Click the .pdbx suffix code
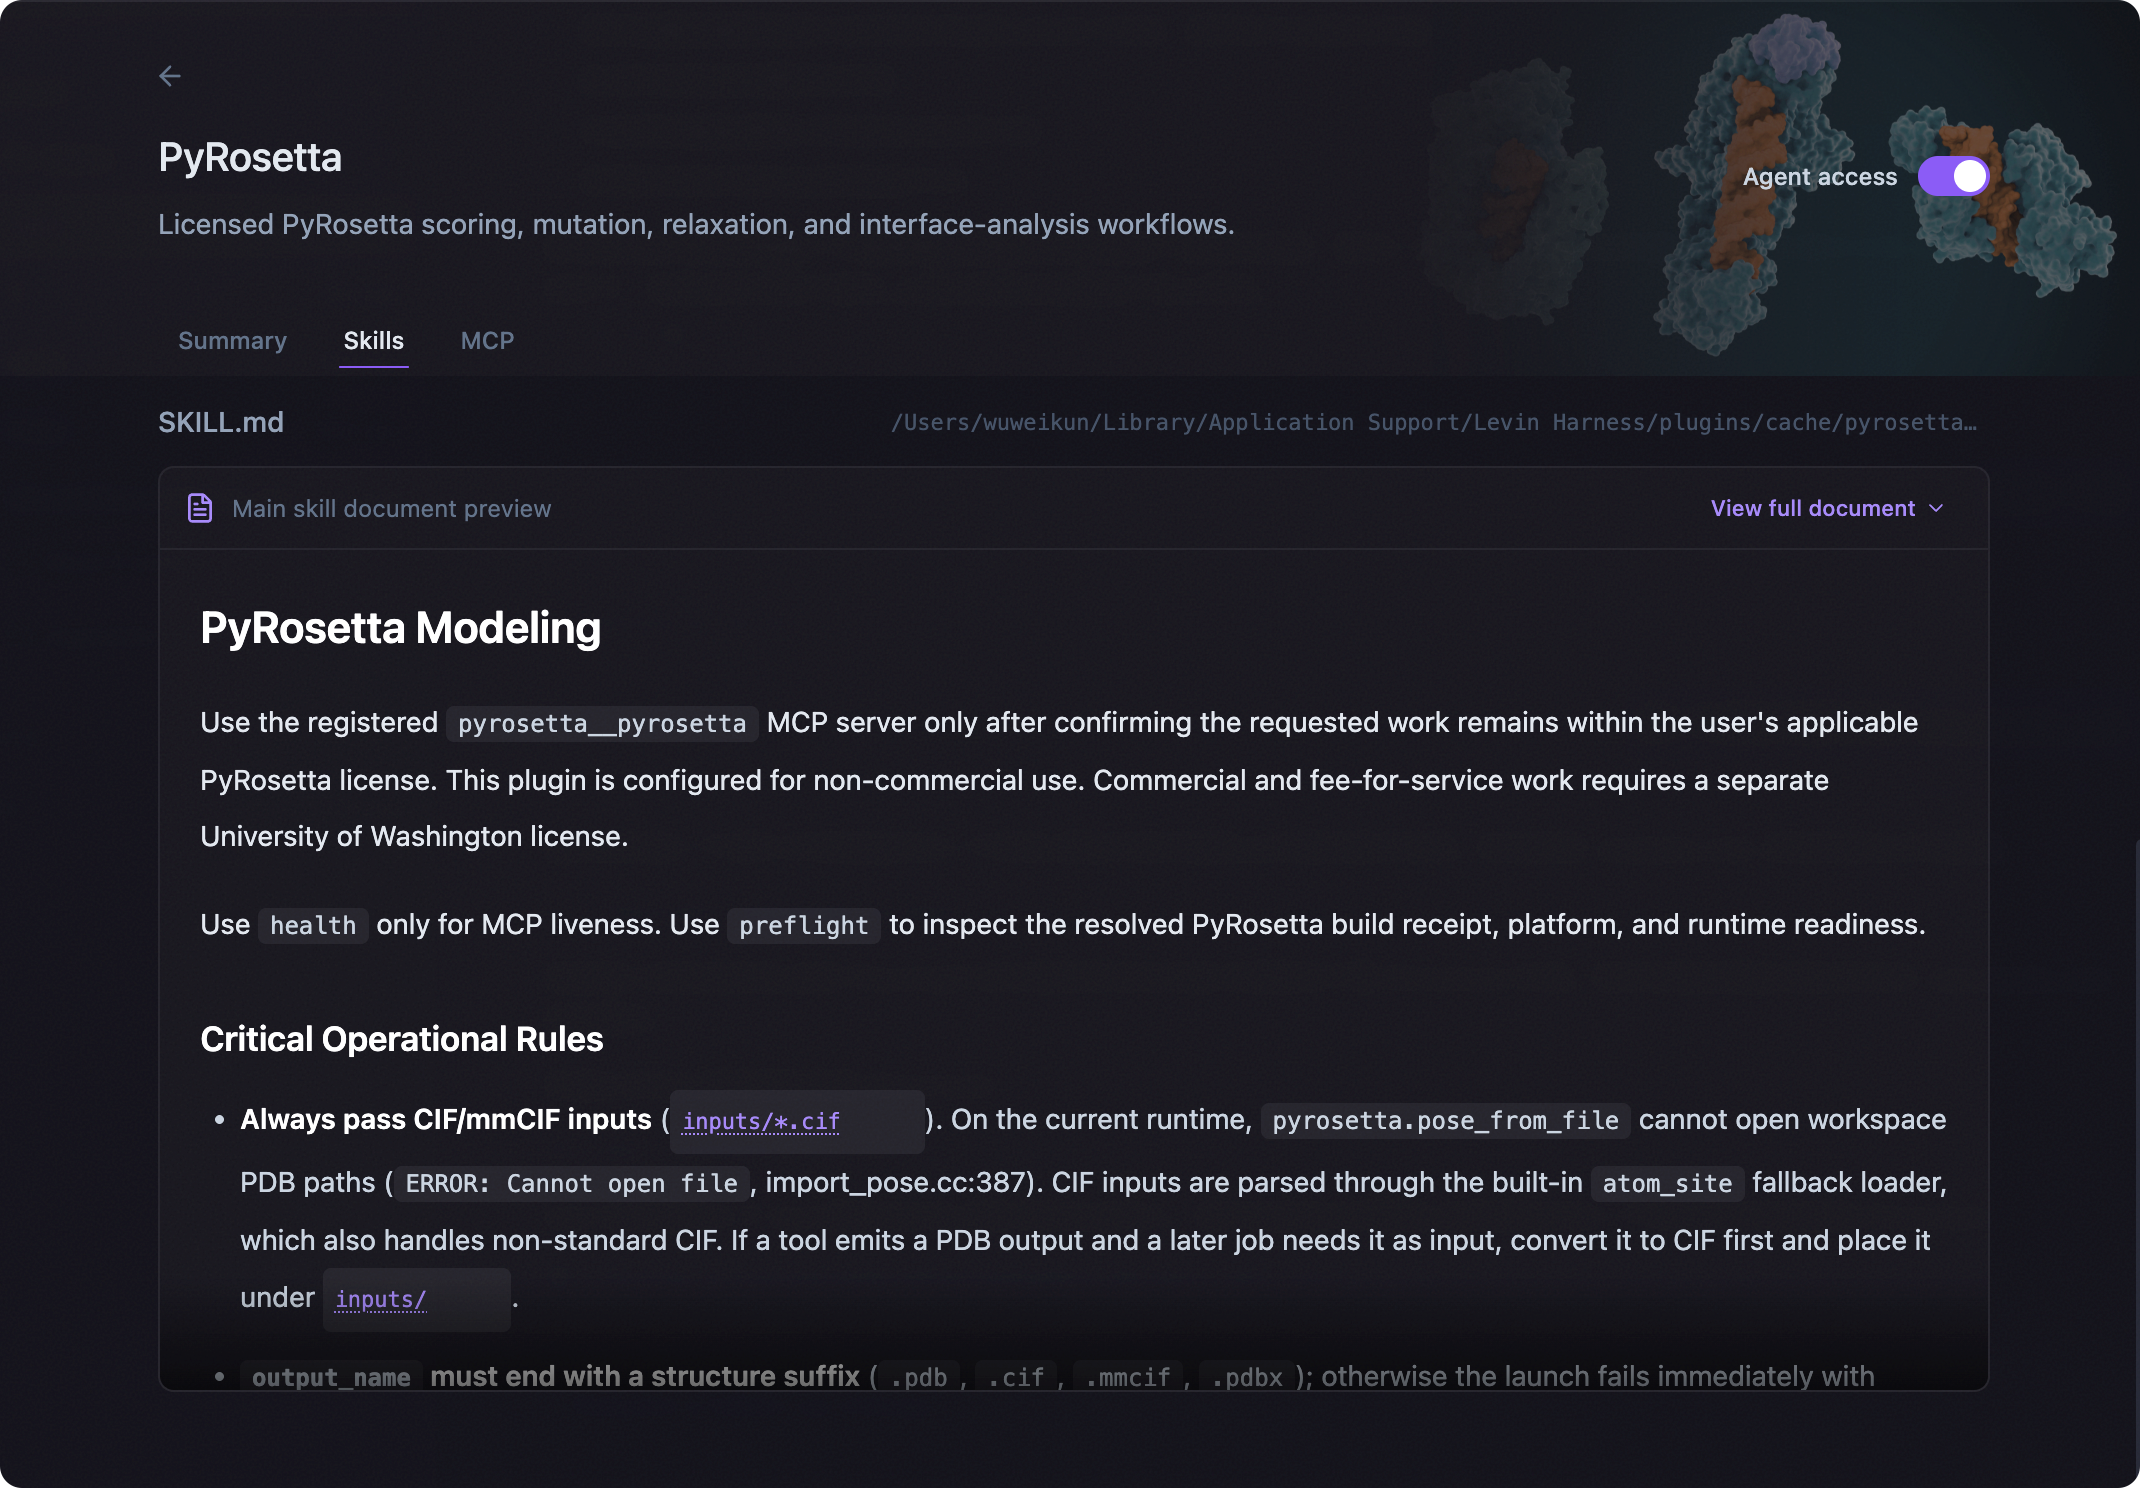The height and width of the screenshot is (1488, 2140). (1246, 1377)
